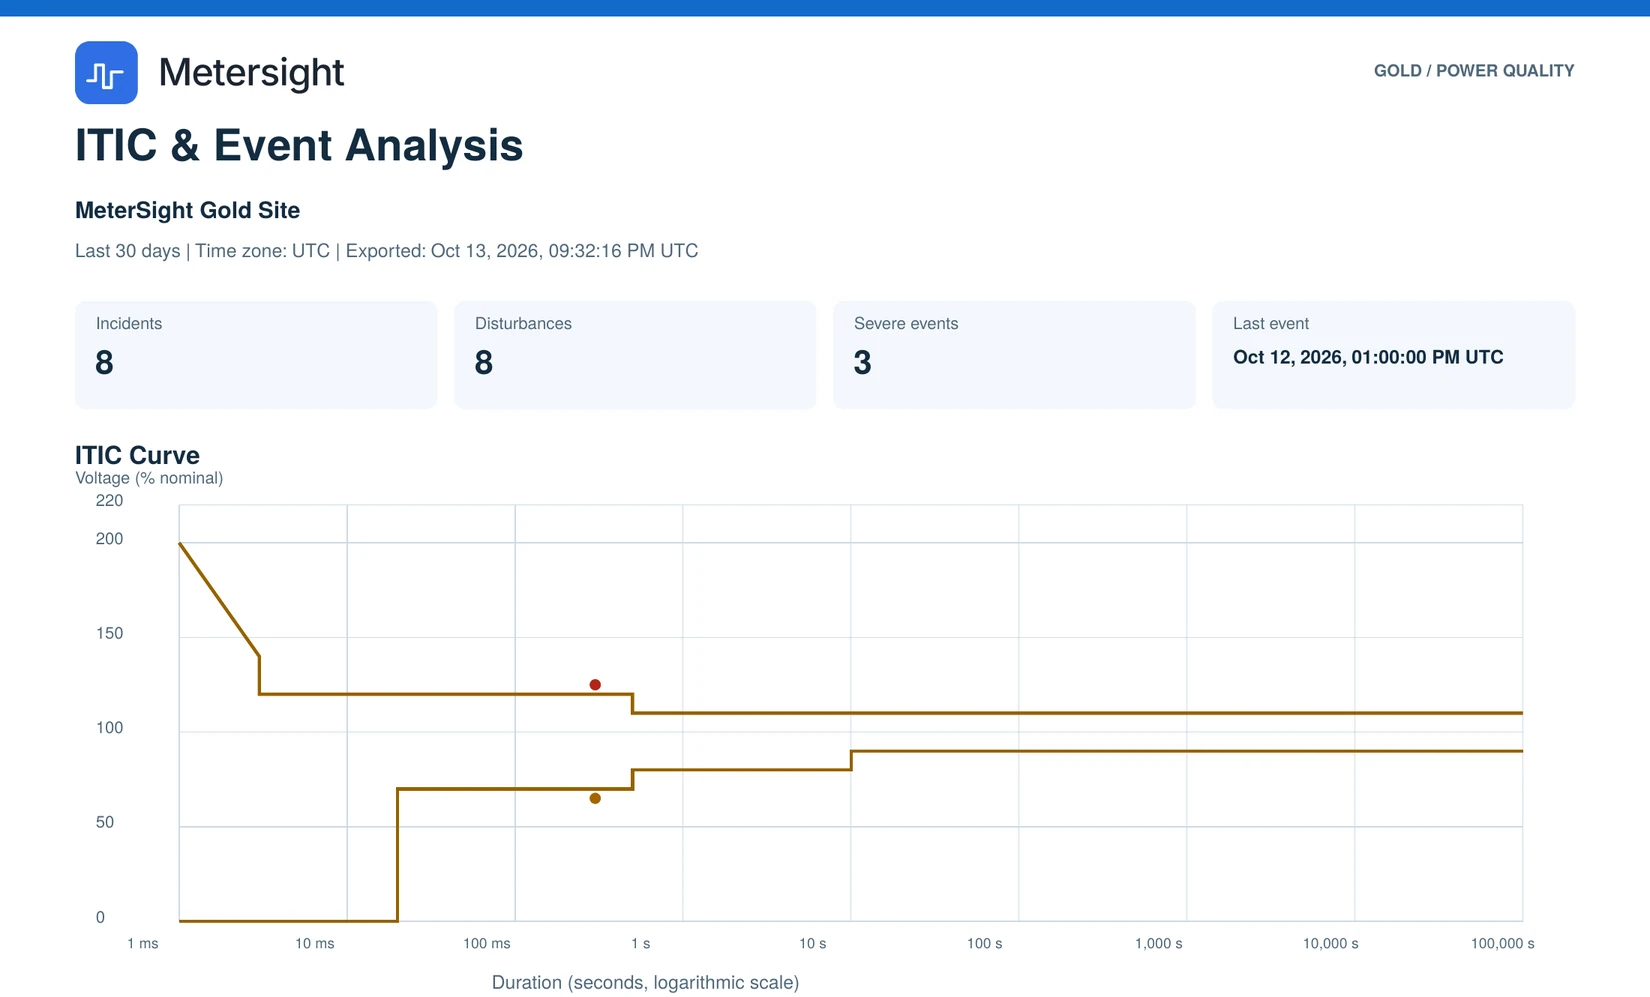
Task: Click the 10,000 s duration axis label
Action: coord(1331,944)
